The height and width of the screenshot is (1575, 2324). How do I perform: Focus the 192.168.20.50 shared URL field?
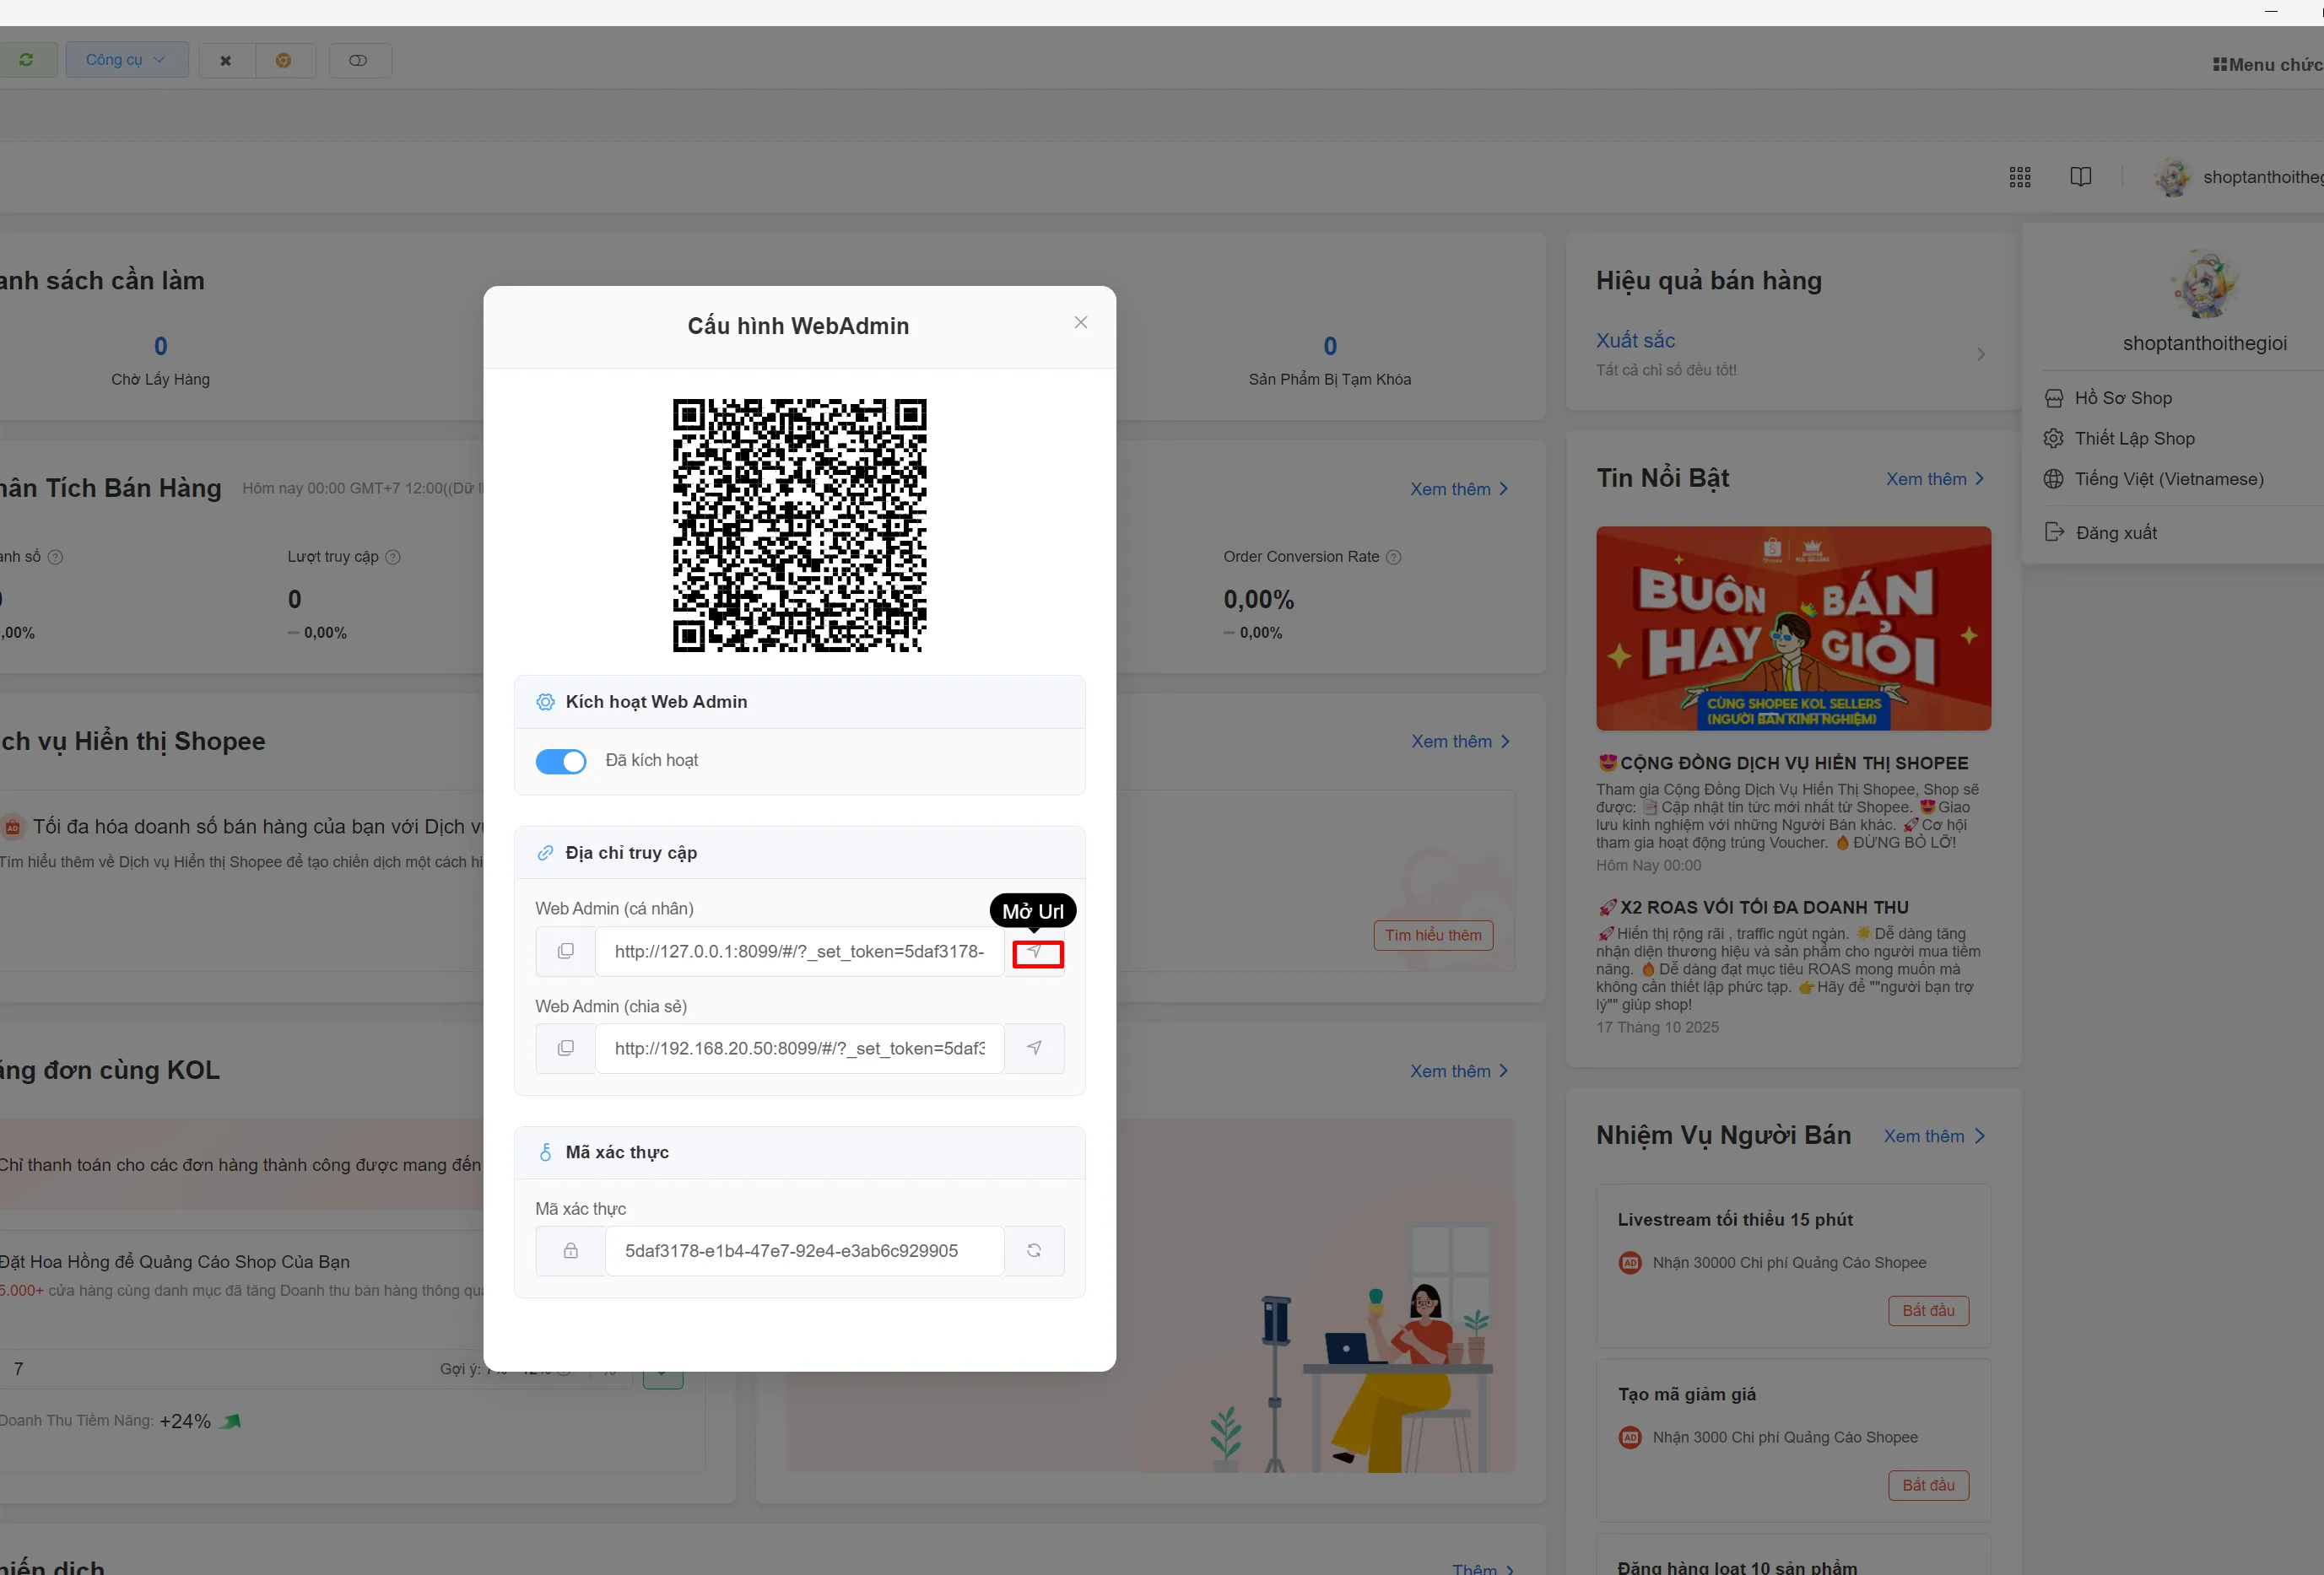800,1048
